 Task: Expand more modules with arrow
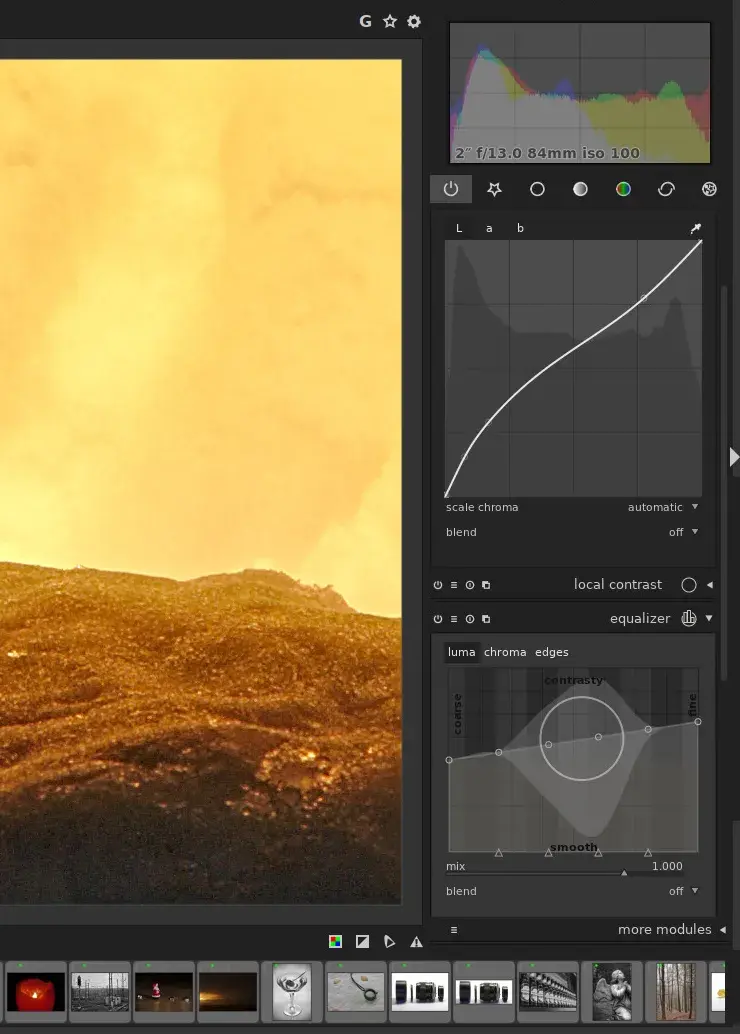[723, 930]
